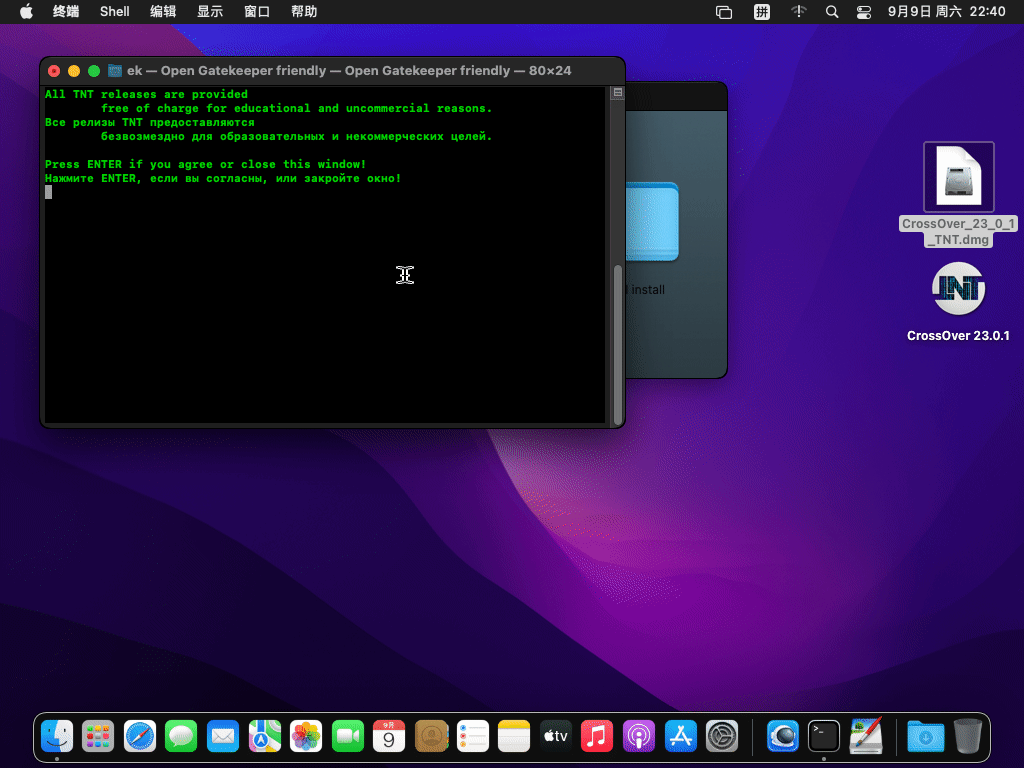The width and height of the screenshot is (1024, 768).
Task: Launch Safari from the Dock
Action: click(140, 737)
